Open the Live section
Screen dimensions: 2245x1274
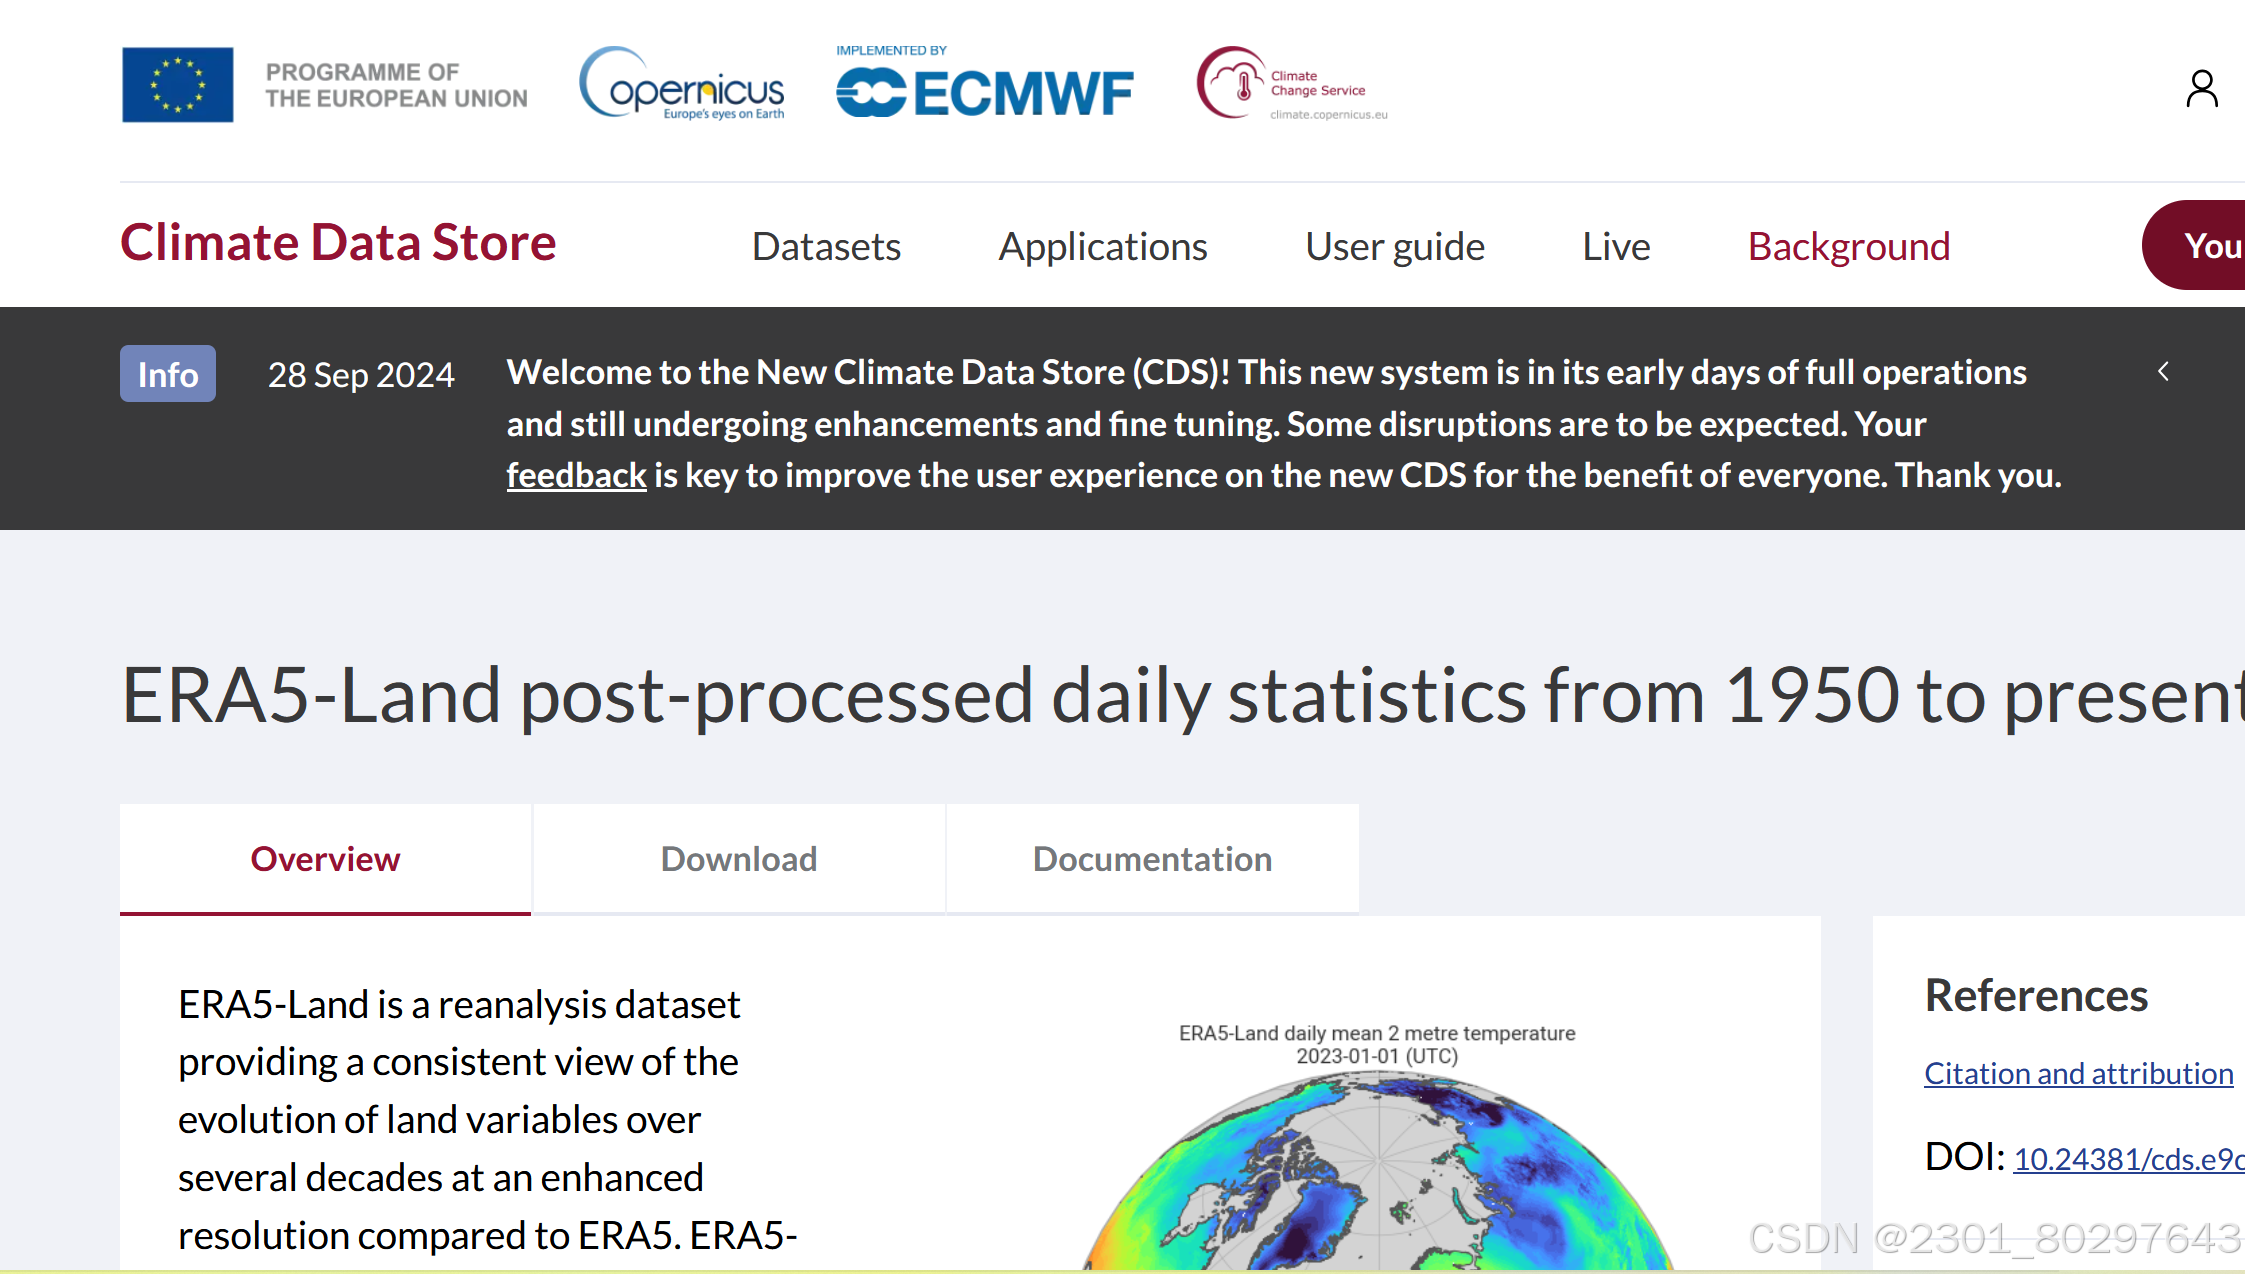click(x=1615, y=246)
